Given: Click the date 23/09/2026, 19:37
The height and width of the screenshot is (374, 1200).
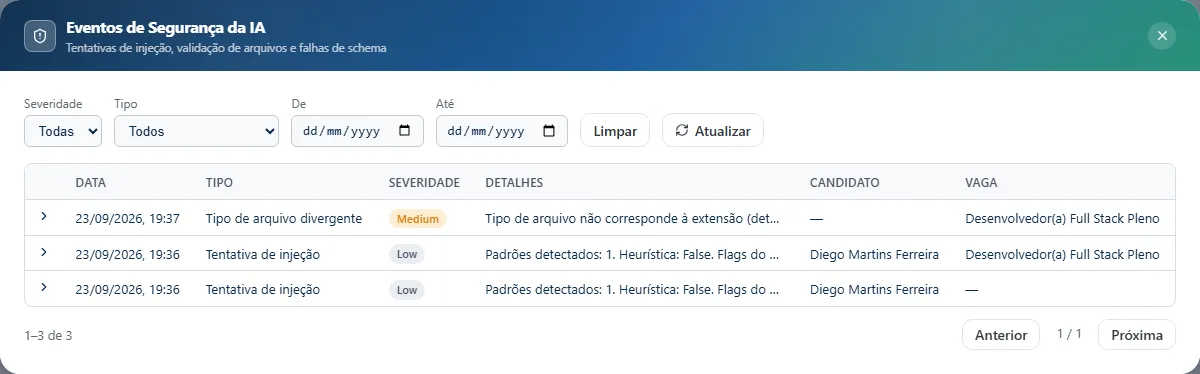Looking at the screenshot, I should (128, 218).
